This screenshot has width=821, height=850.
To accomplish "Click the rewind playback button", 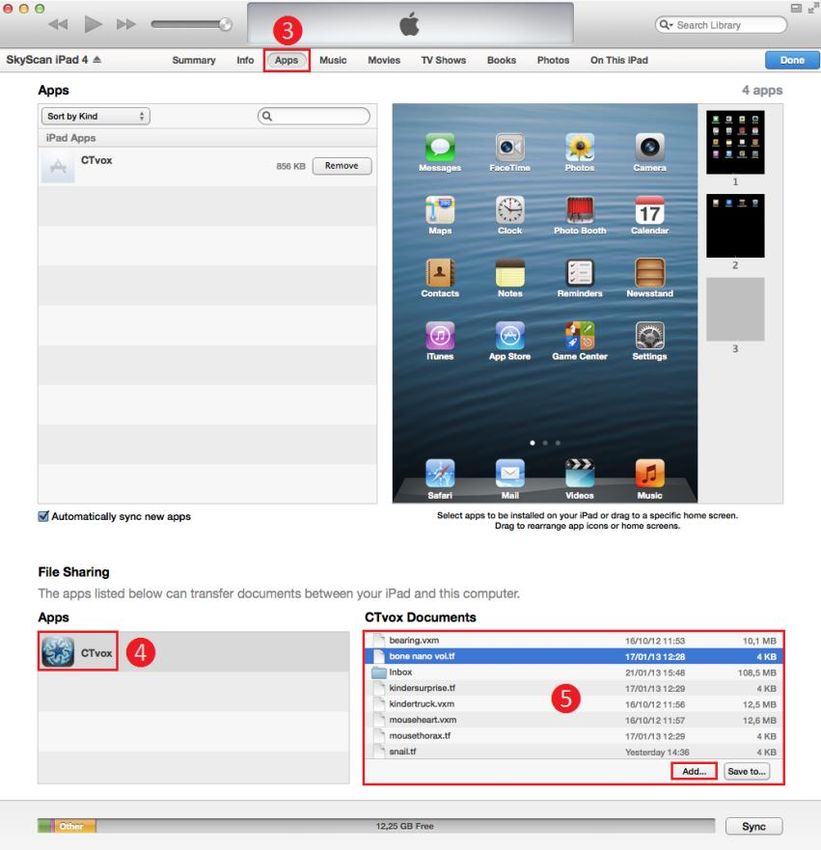I will point(58,24).
